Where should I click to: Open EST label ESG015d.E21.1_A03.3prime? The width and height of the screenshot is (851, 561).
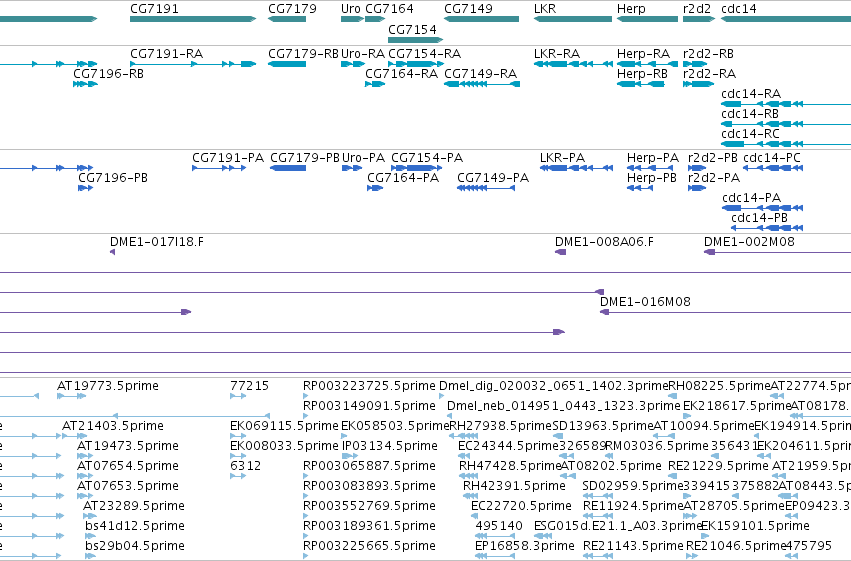(619, 526)
